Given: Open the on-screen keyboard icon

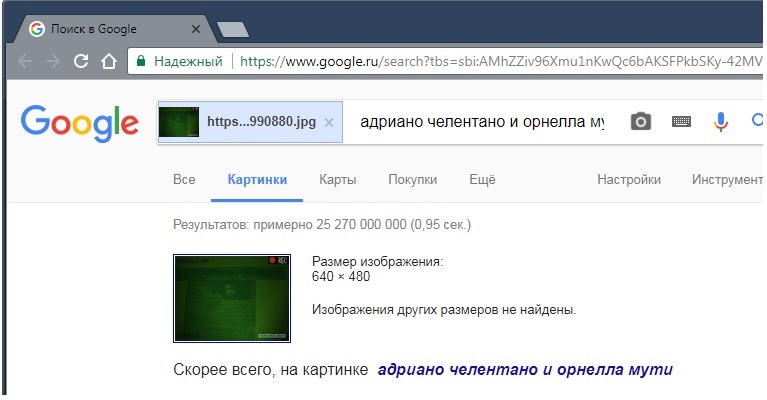Looking at the screenshot, I should (681, 121).
